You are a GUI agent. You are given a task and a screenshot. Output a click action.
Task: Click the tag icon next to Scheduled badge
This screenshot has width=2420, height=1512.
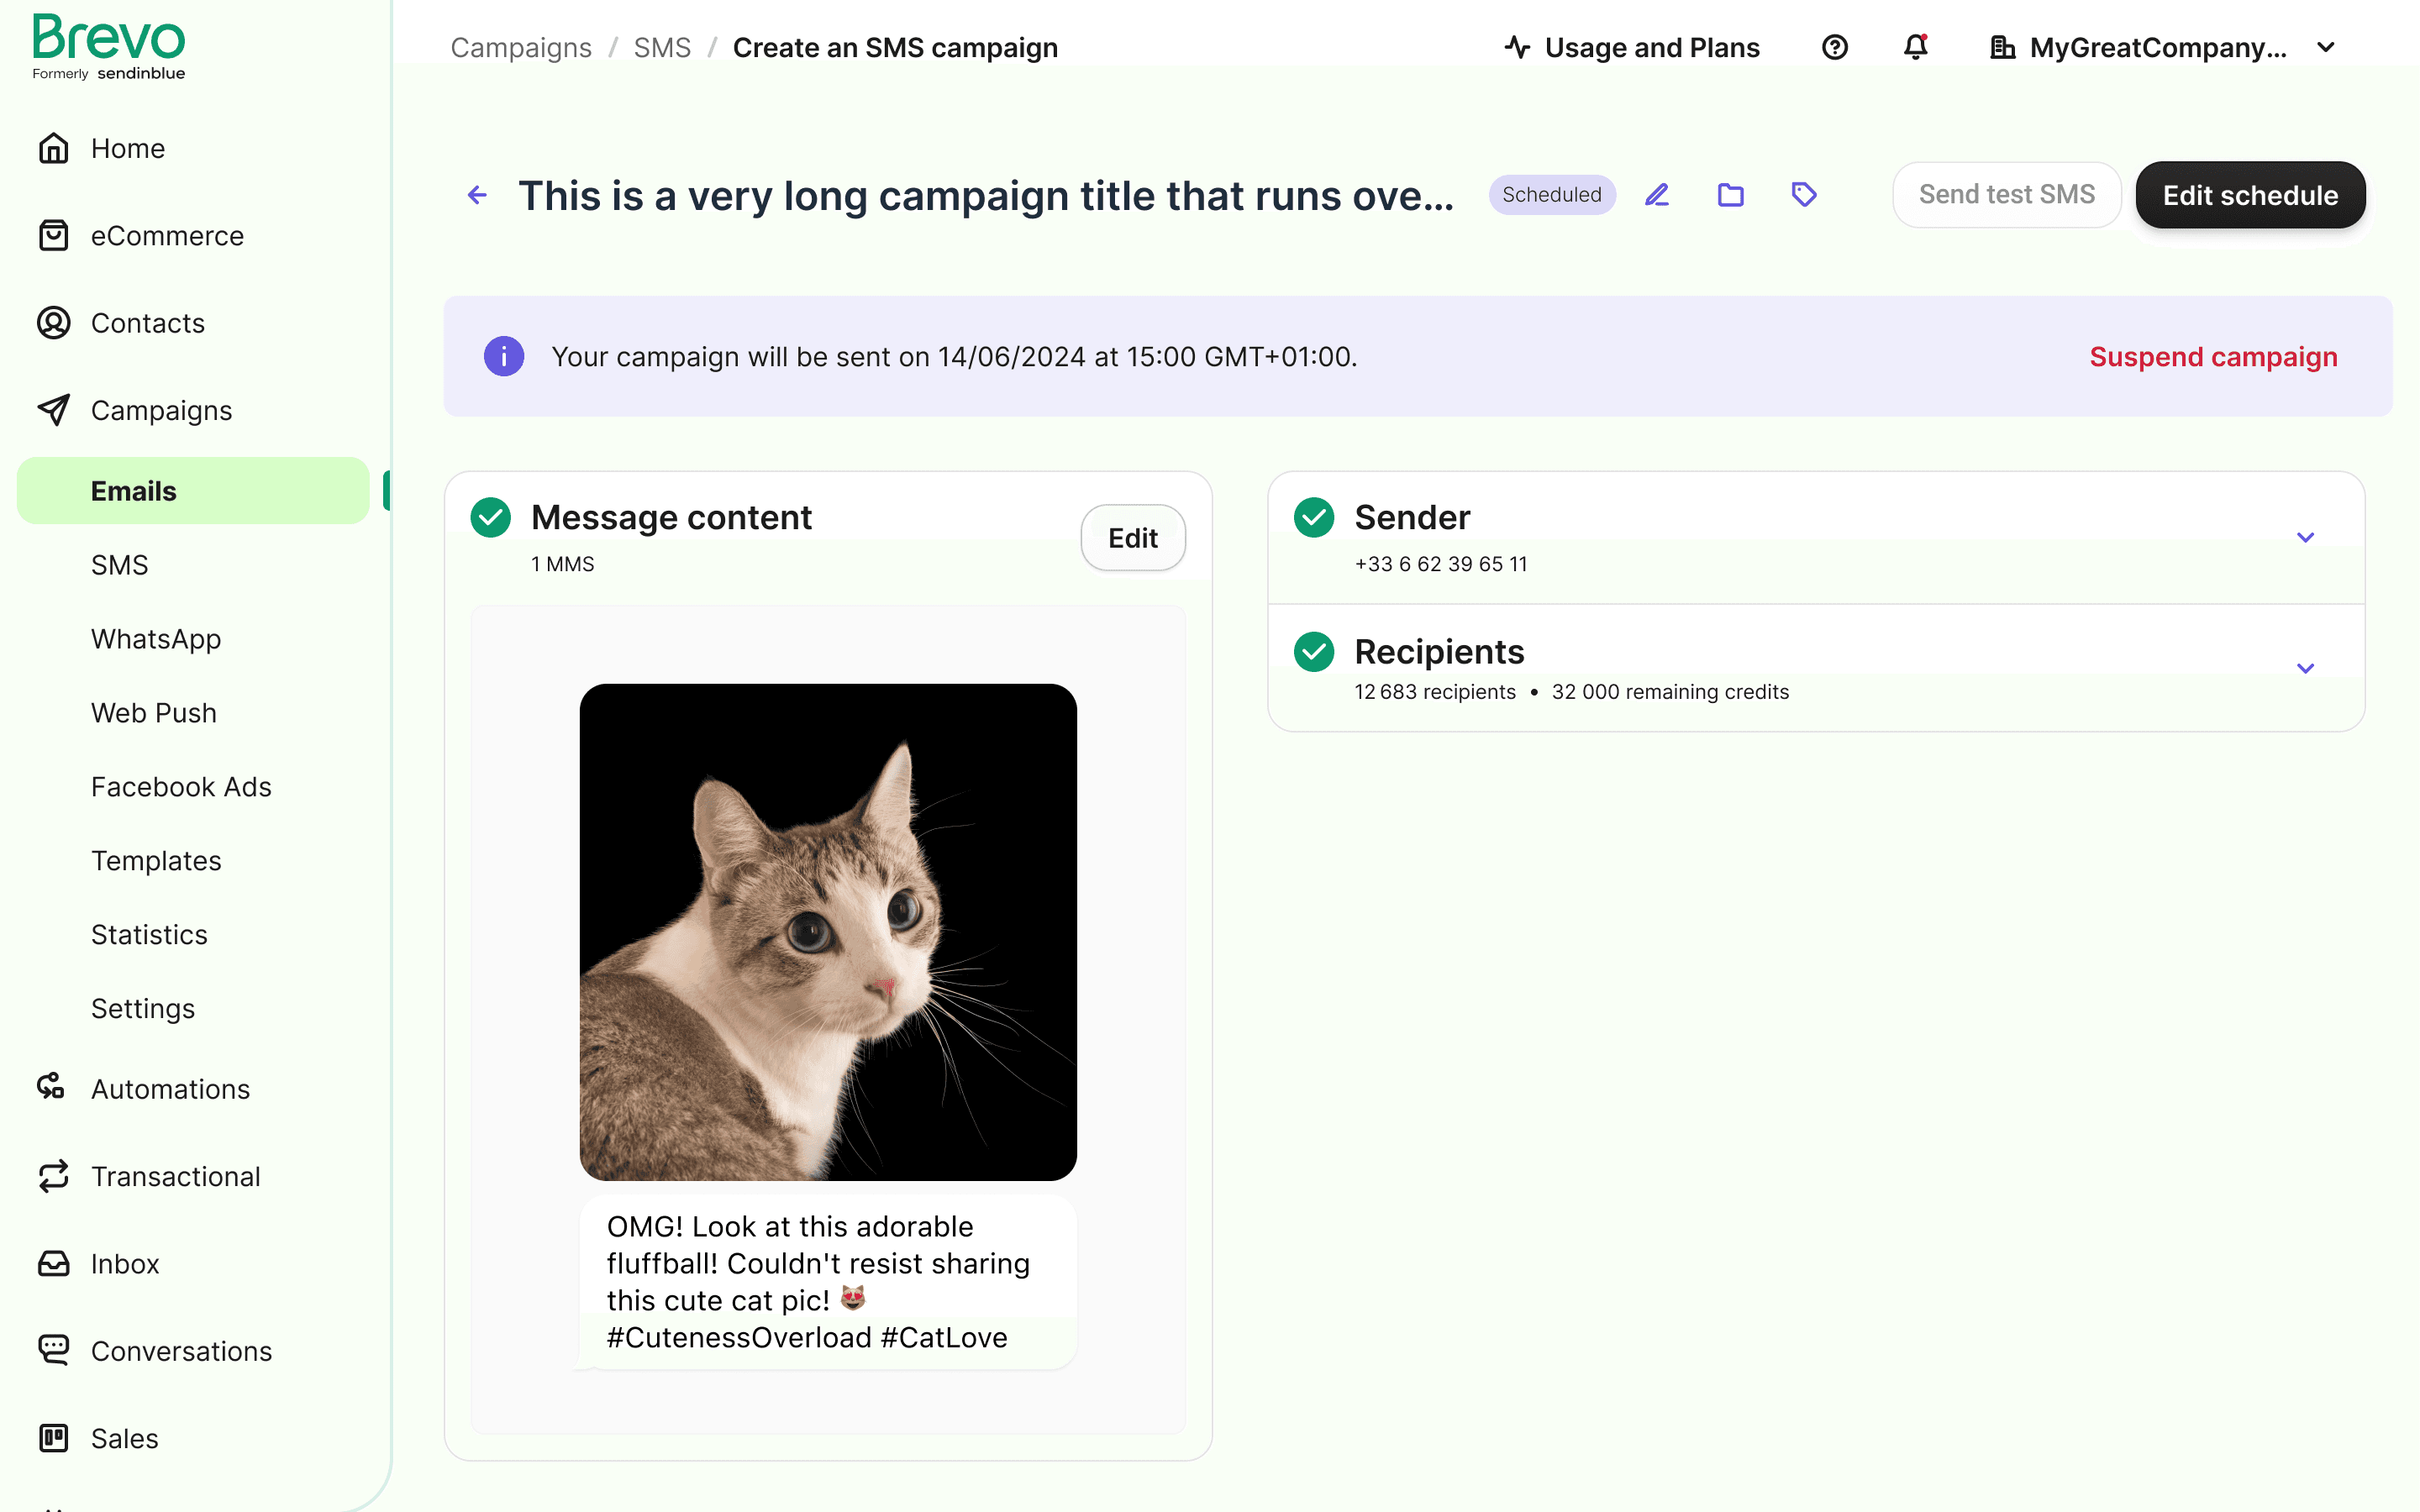pyautogui.click(x=1803, y=195)
